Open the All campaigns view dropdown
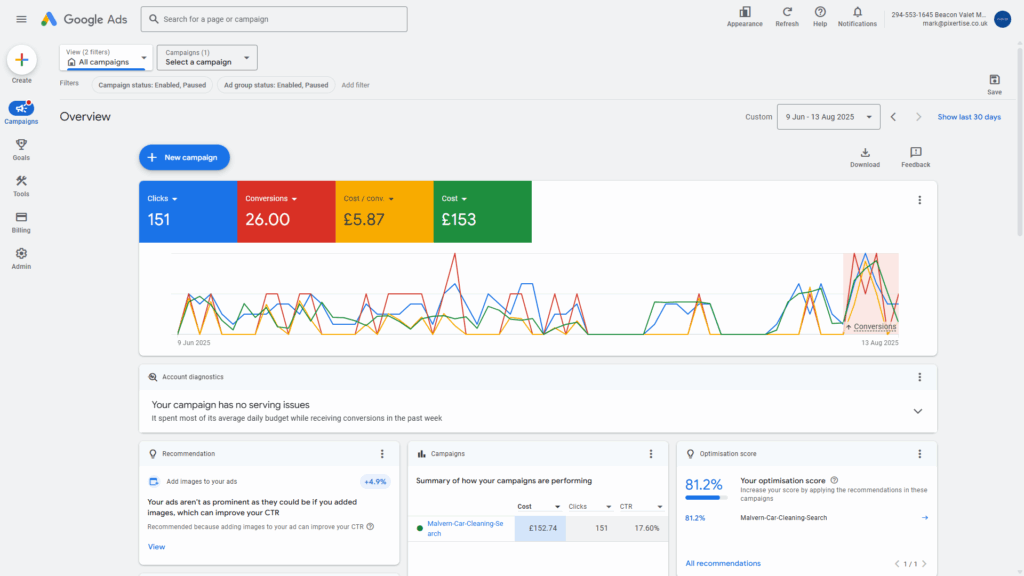 click(x=106, y=57)
